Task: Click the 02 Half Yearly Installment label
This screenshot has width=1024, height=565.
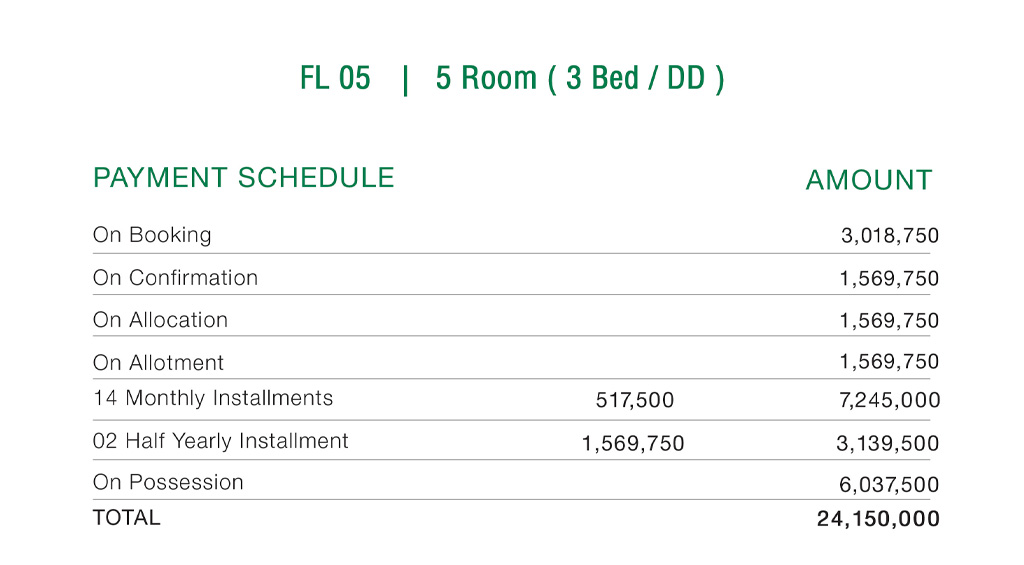Action: (x=220, y=441)
